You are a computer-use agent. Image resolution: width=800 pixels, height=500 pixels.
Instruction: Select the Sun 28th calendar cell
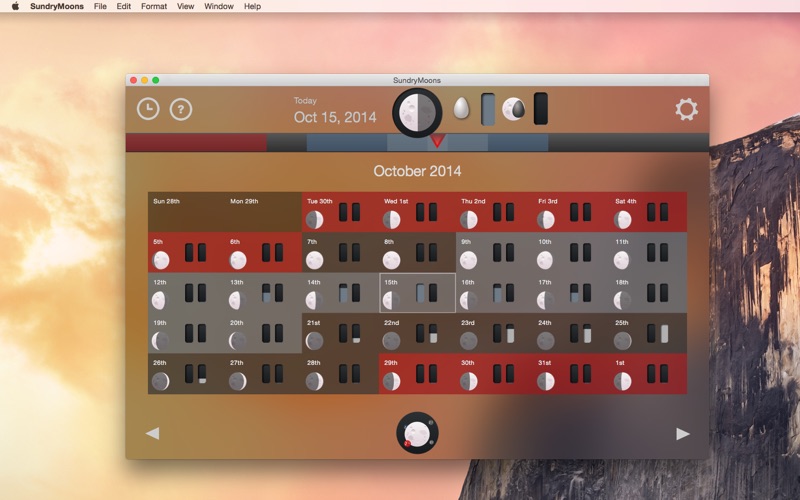pyautogui.click(x=186, y=212)
